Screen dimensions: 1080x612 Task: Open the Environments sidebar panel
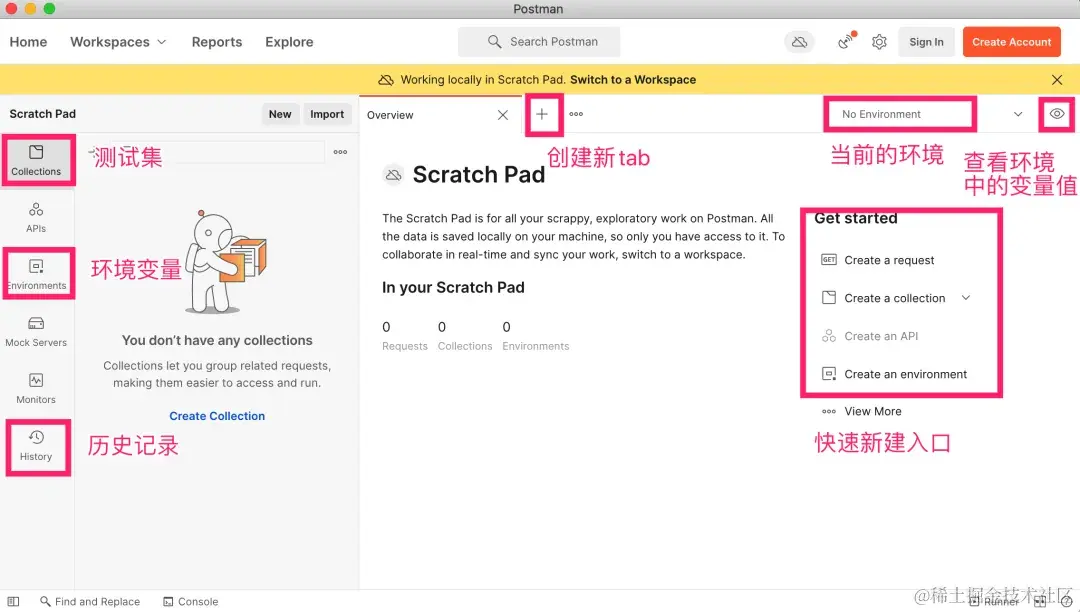(x=36, y=275)
